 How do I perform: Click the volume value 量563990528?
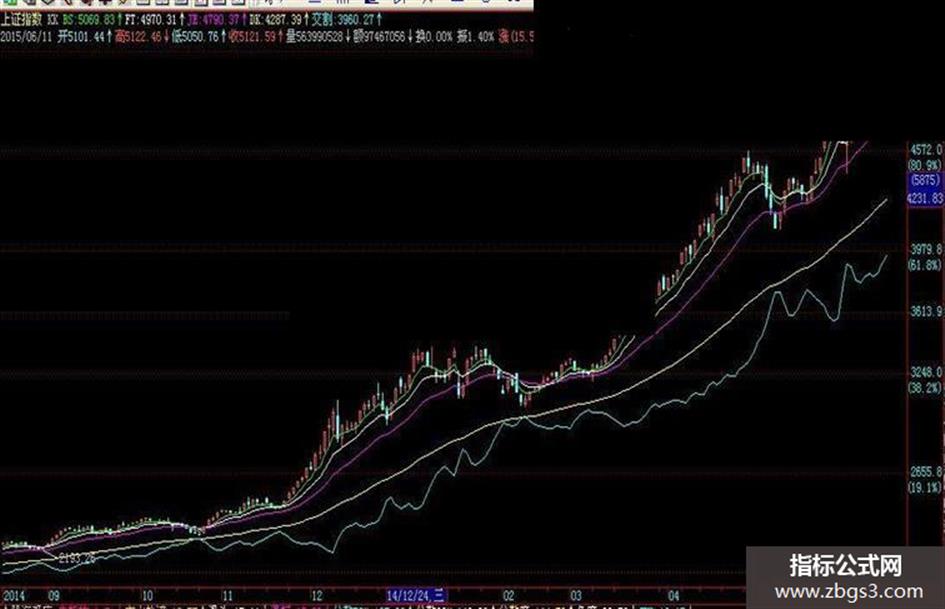click(x=314, y=37)
